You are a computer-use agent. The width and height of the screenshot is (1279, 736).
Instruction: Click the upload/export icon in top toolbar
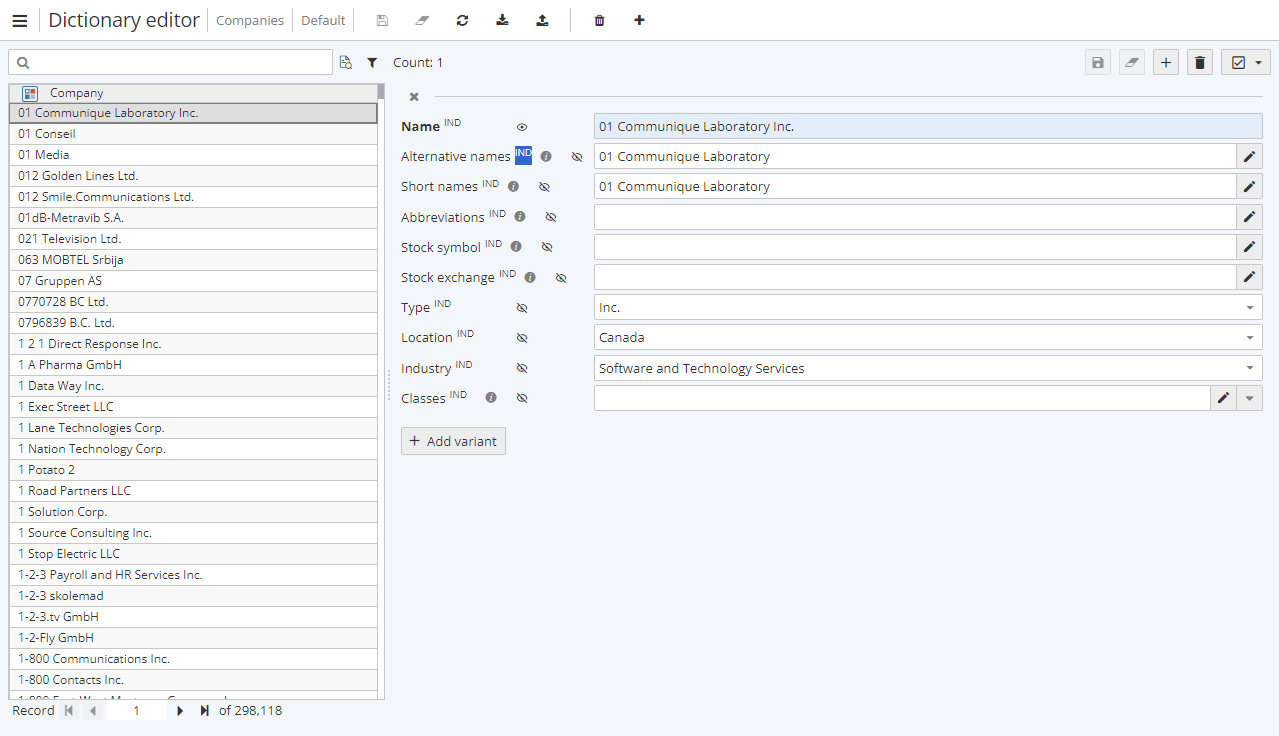[542, 20]
